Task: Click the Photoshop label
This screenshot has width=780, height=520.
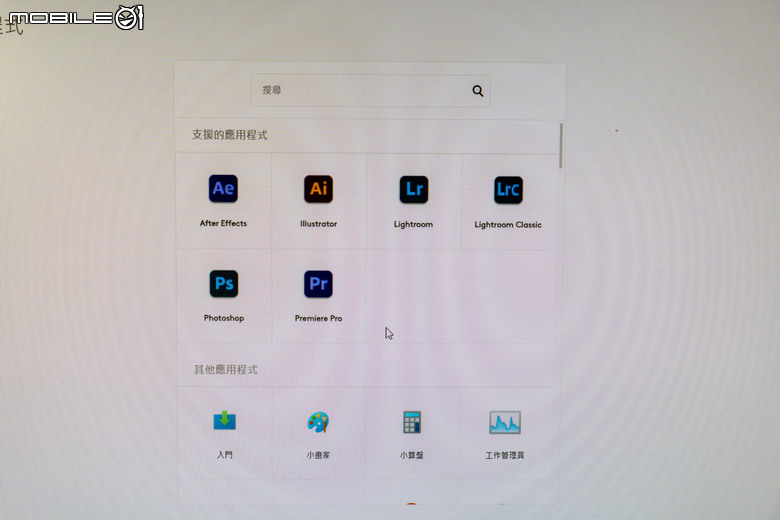Action: [x=224, y=318]
